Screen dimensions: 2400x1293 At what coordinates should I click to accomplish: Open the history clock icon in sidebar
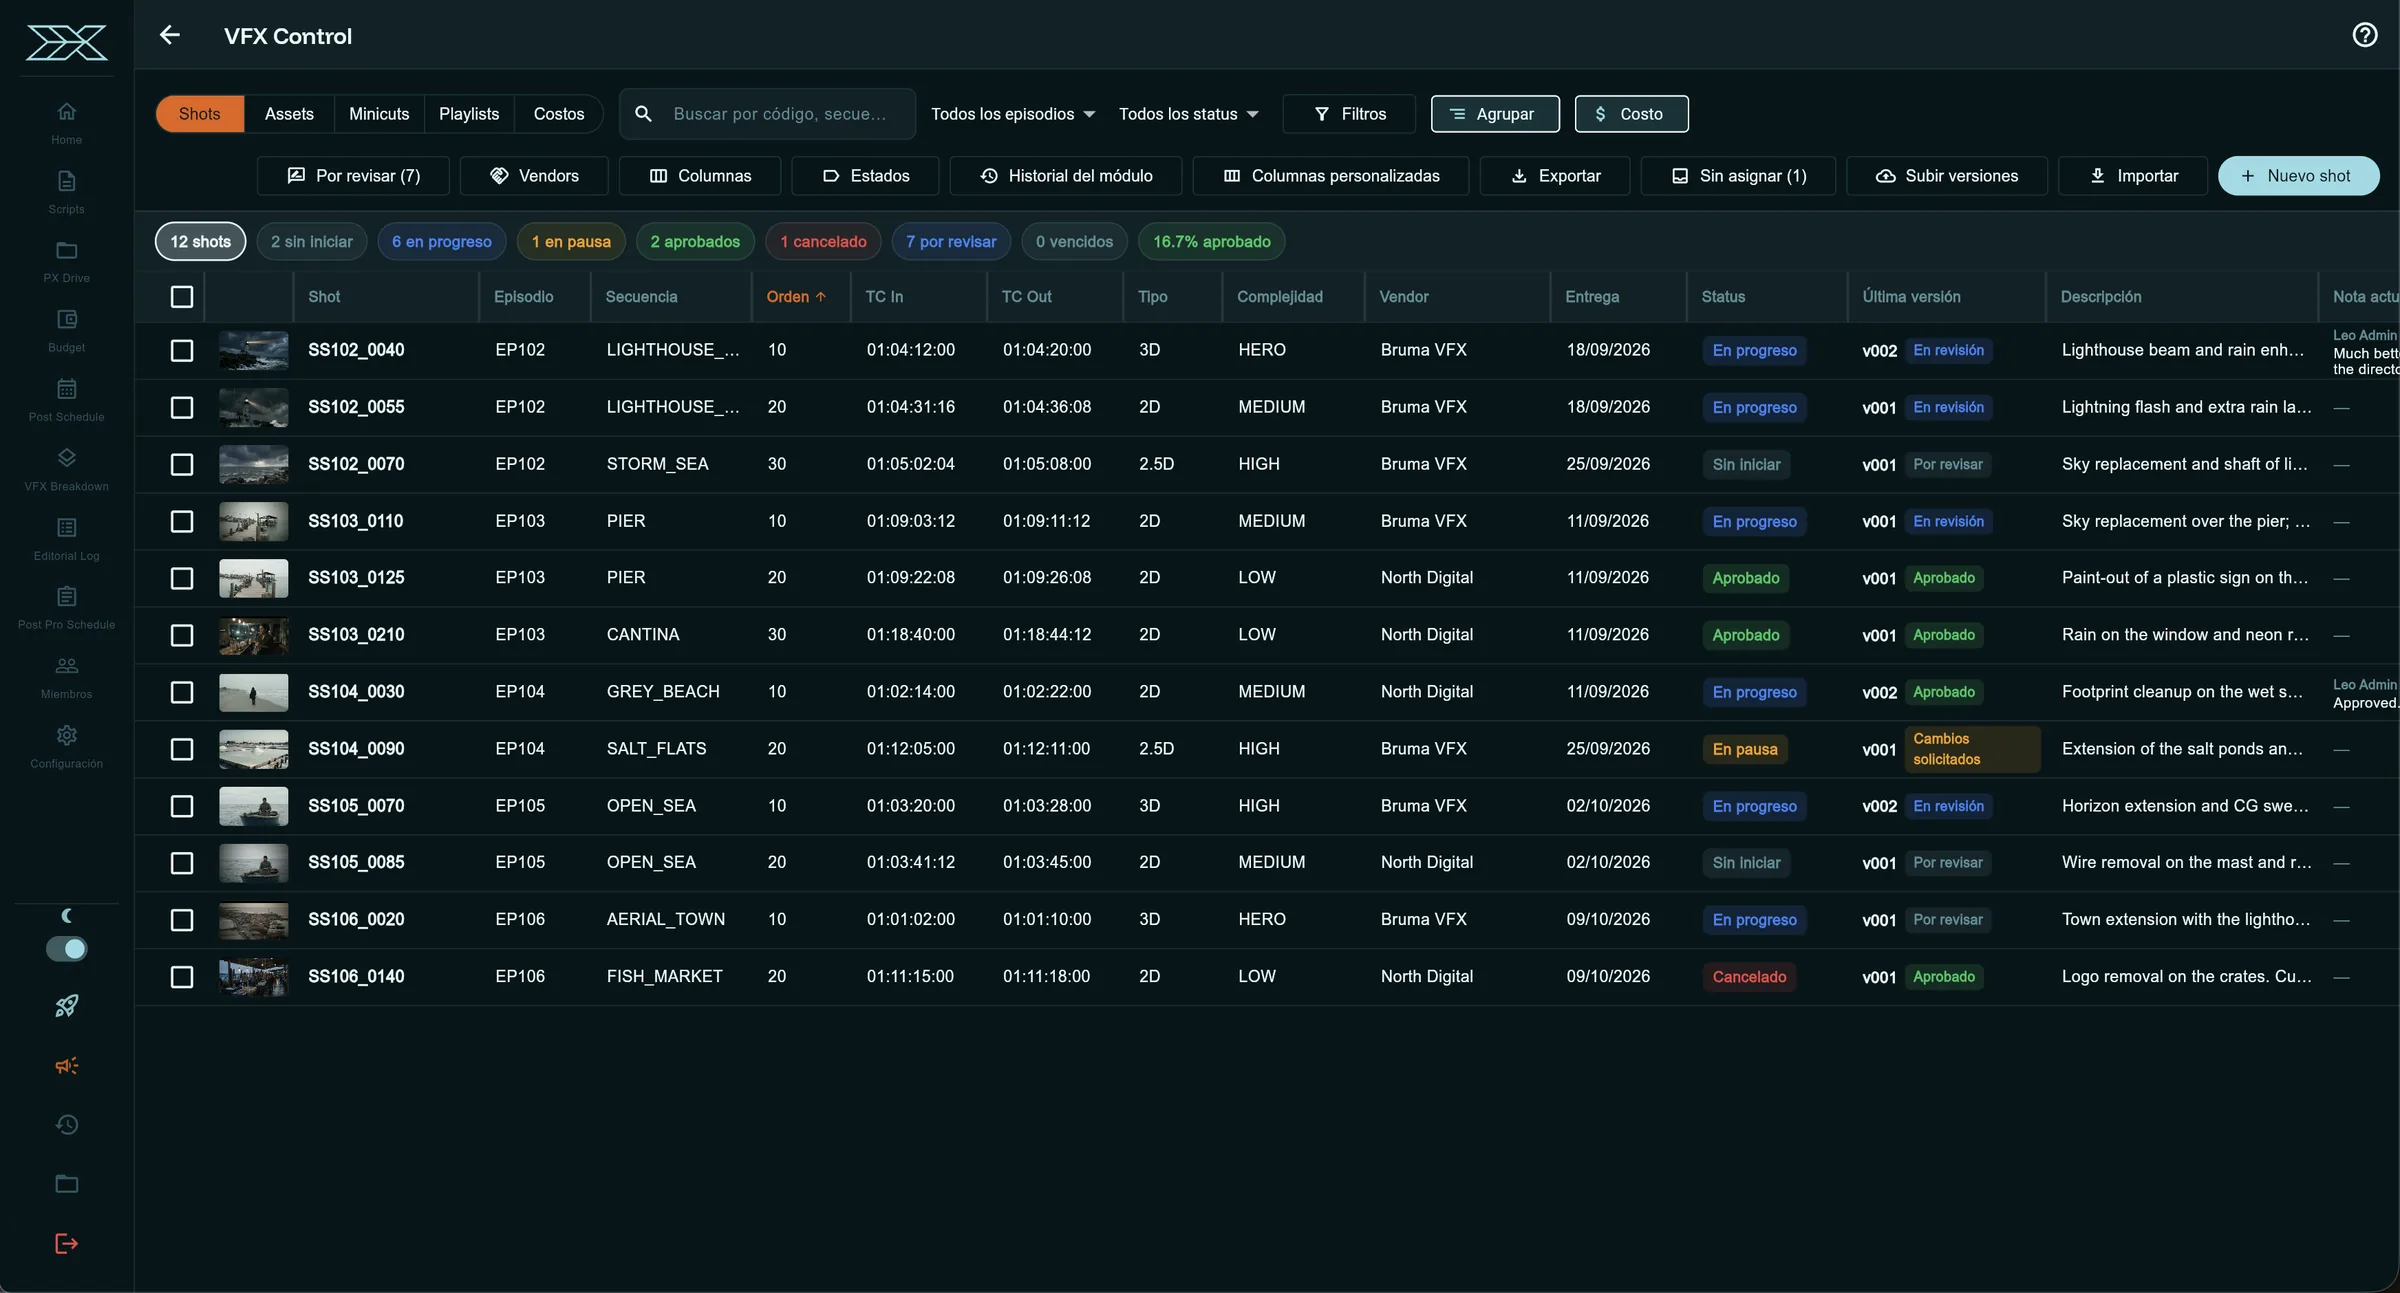click(67, 1125)
